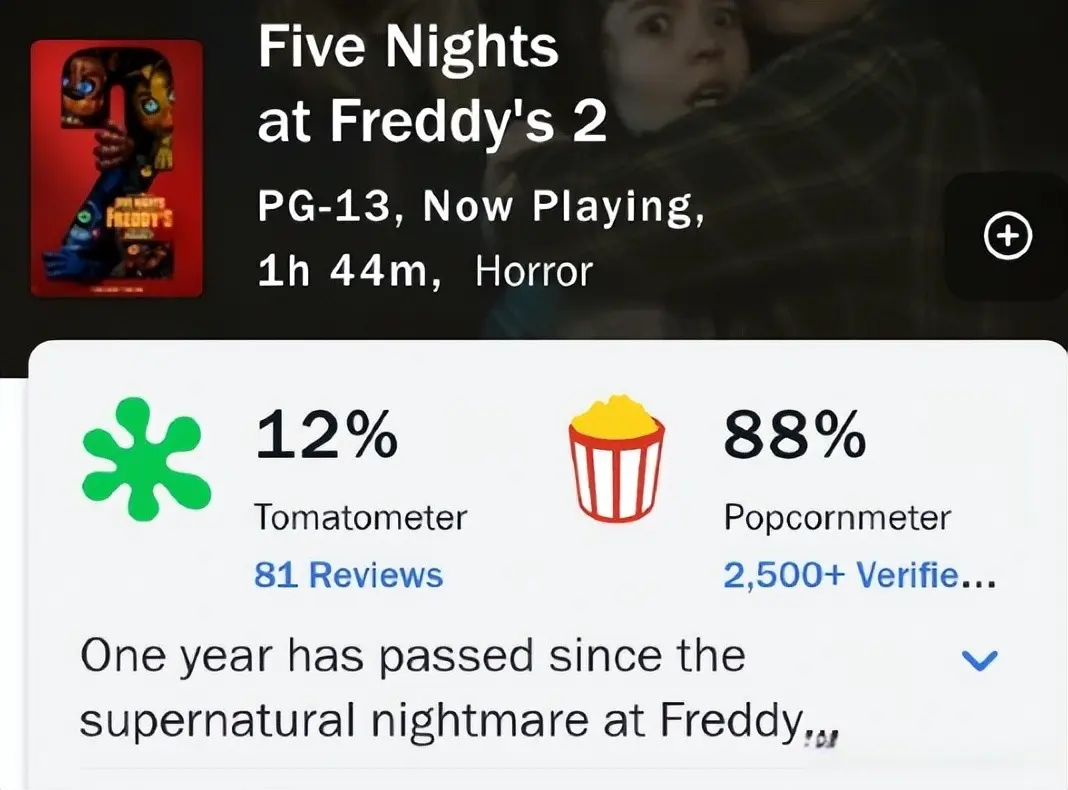This screenshot has width=1068, height=790.
Task: Open the 2,500+ Verified ratings link
Action: pos(859,575)
